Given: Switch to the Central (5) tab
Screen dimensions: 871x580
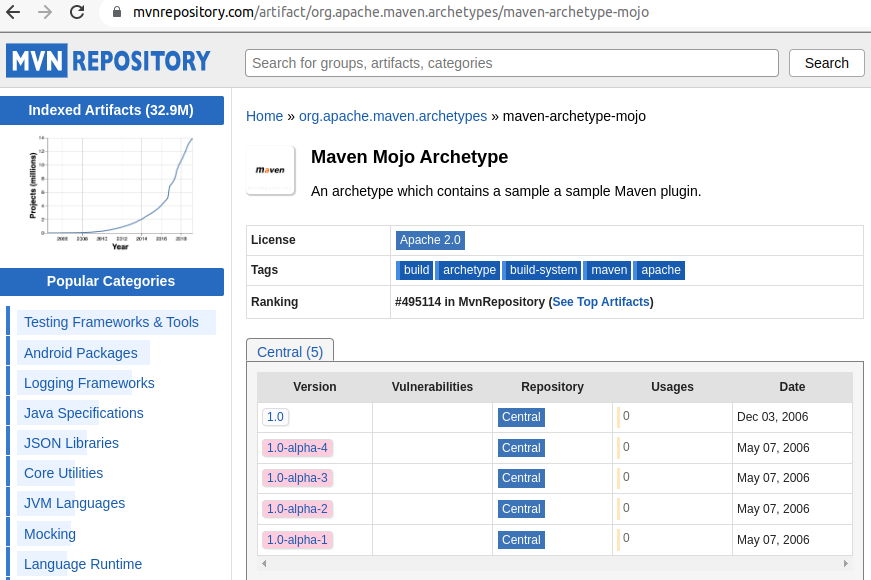Looking at the screenshot, I should pos(290,351).
